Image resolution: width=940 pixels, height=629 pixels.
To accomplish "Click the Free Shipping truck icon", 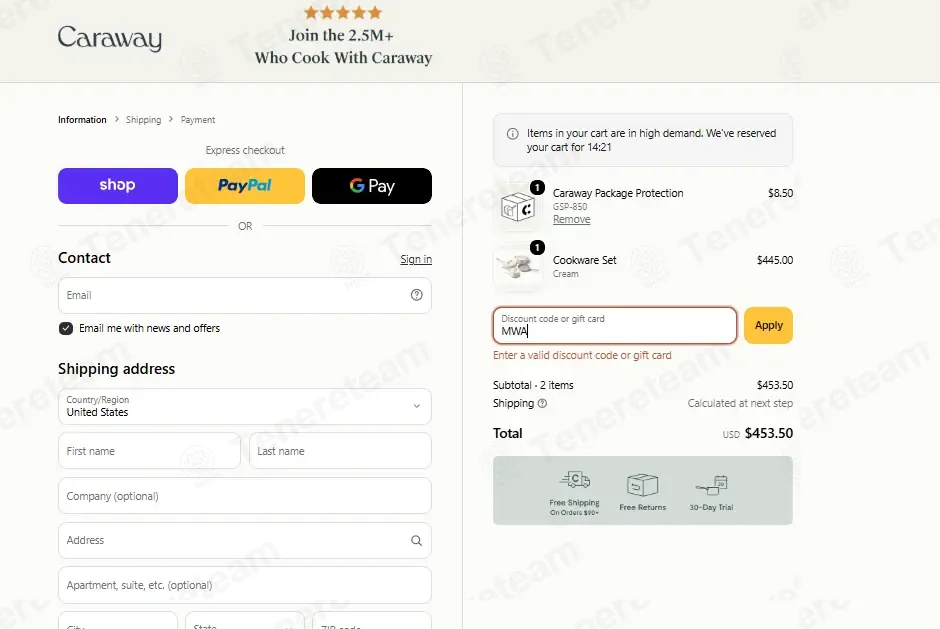I will coord(575,480).
